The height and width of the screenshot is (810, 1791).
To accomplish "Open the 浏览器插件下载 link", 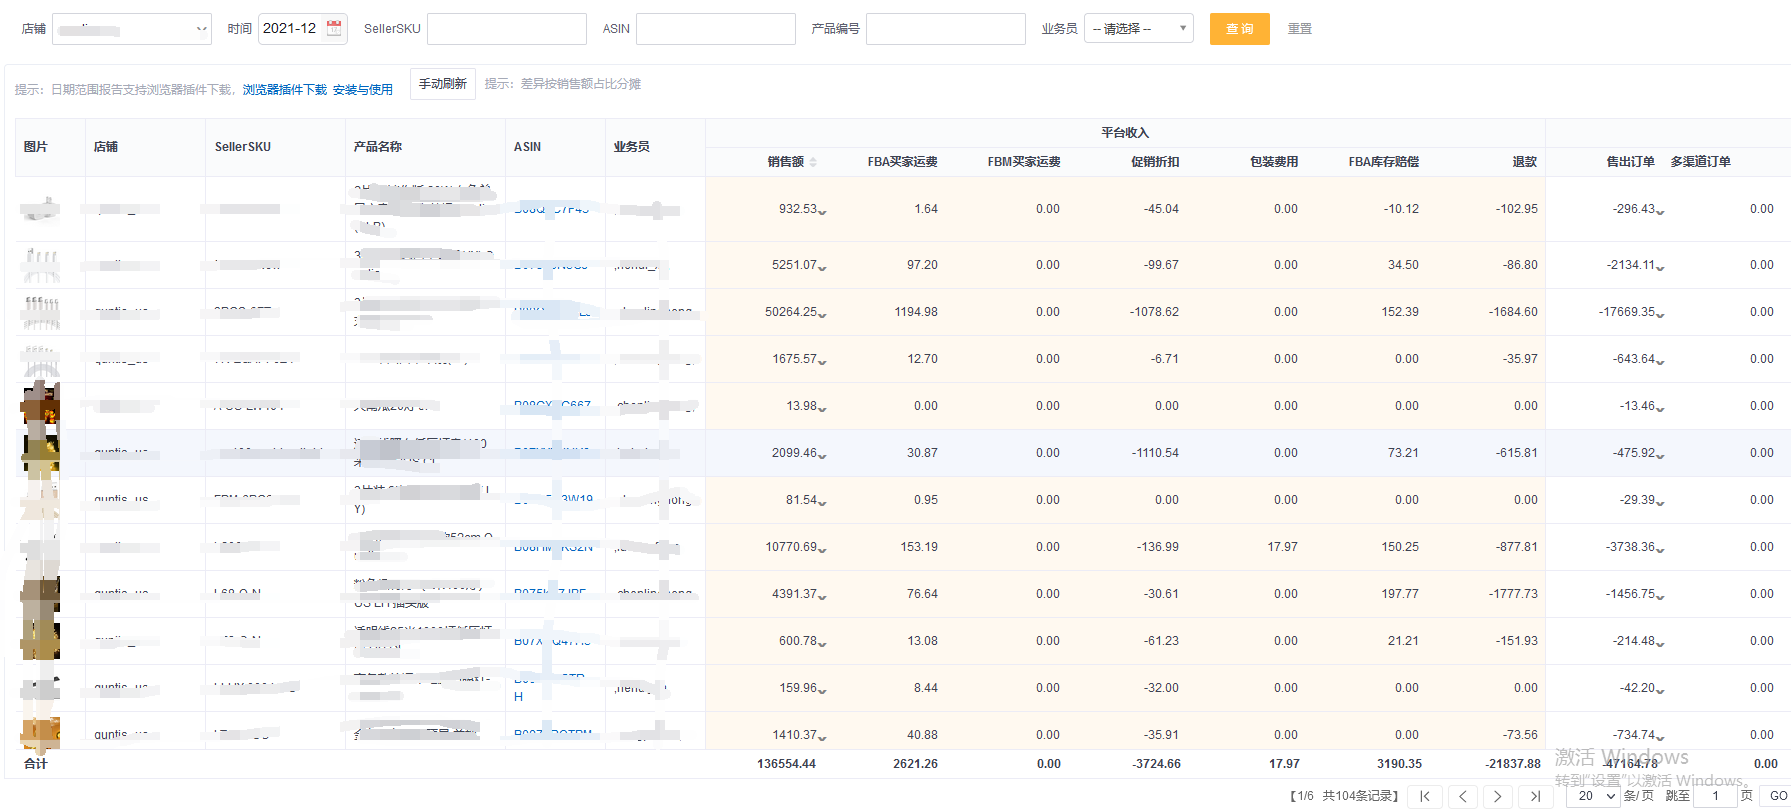I will click(x=285, y=90).
